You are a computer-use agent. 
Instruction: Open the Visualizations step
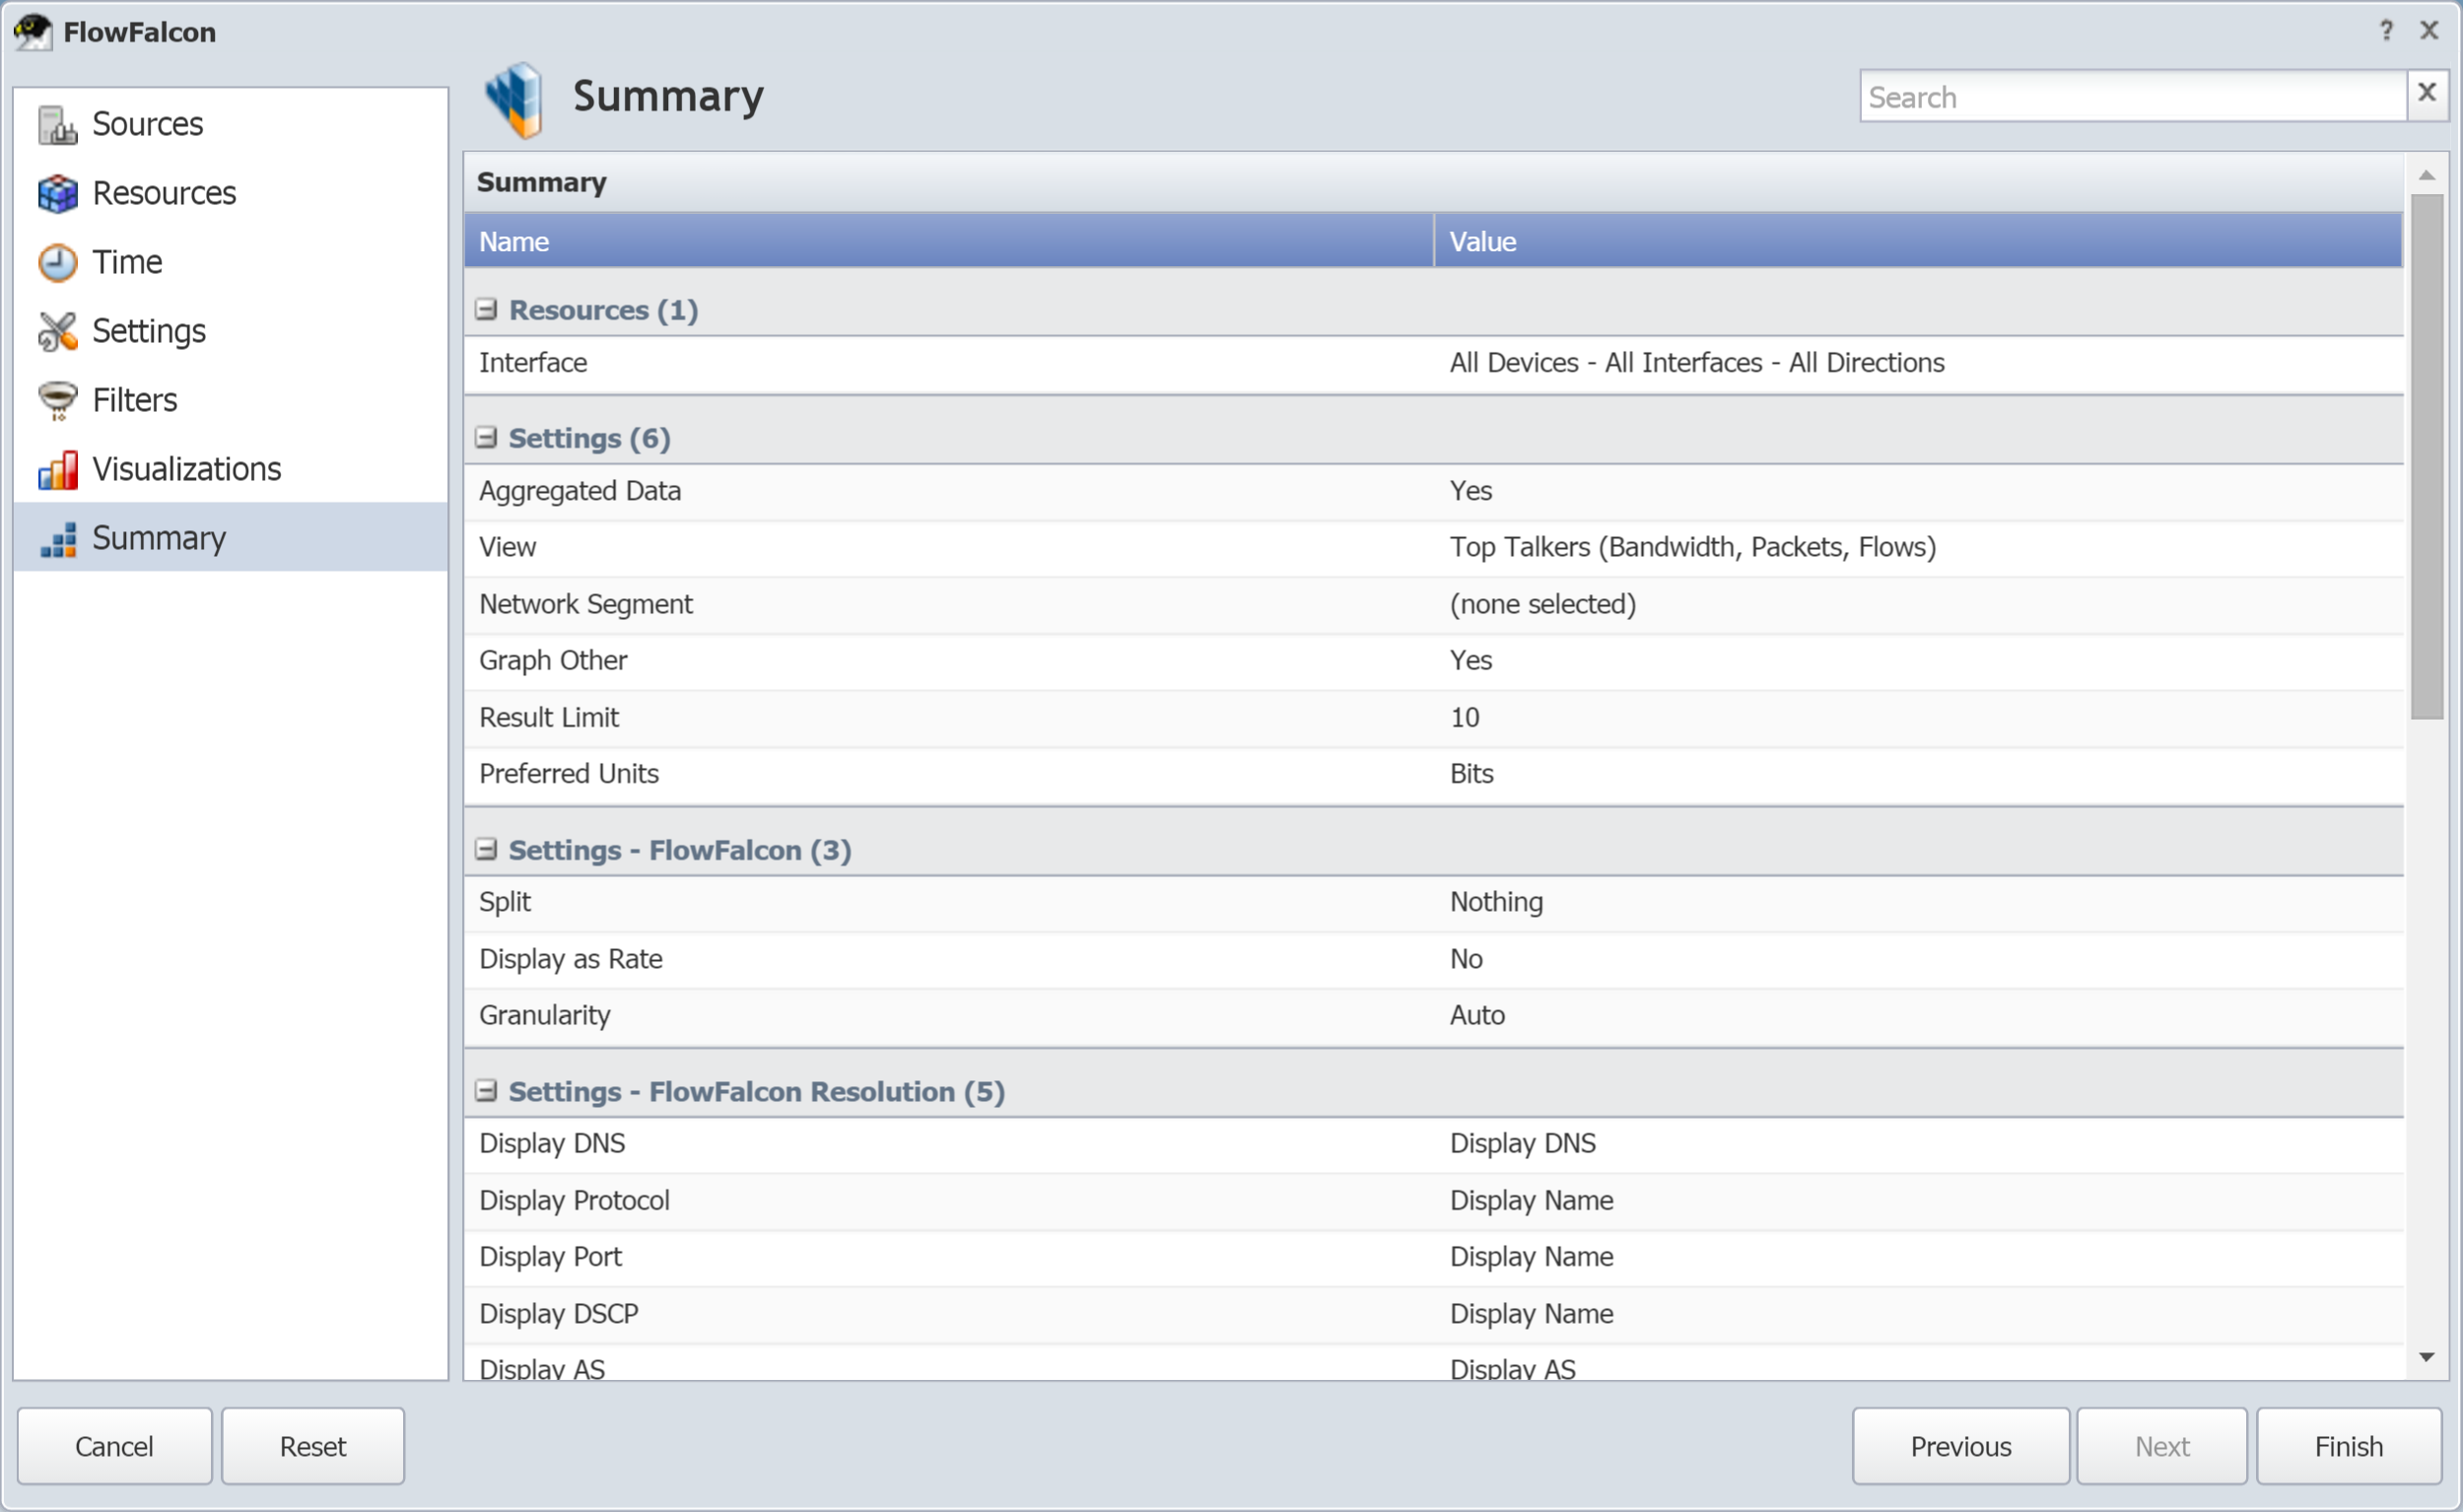point(187,470)
